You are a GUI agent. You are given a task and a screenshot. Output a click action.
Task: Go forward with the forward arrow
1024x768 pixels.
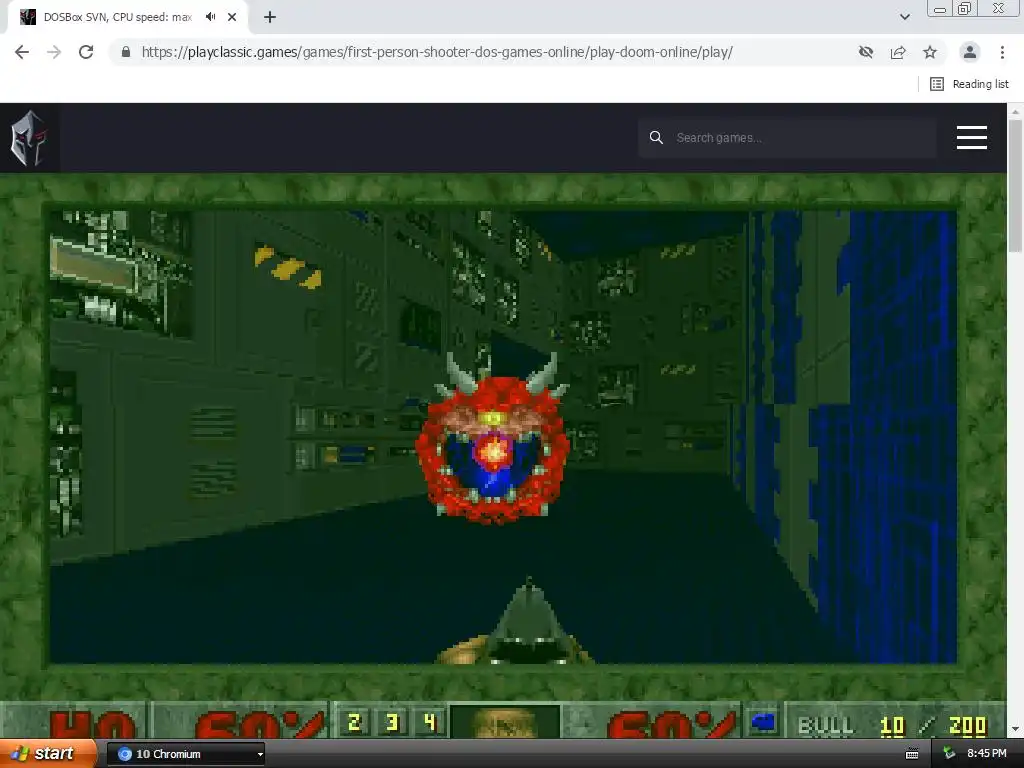pyautogui.click(x=54, y=52)
